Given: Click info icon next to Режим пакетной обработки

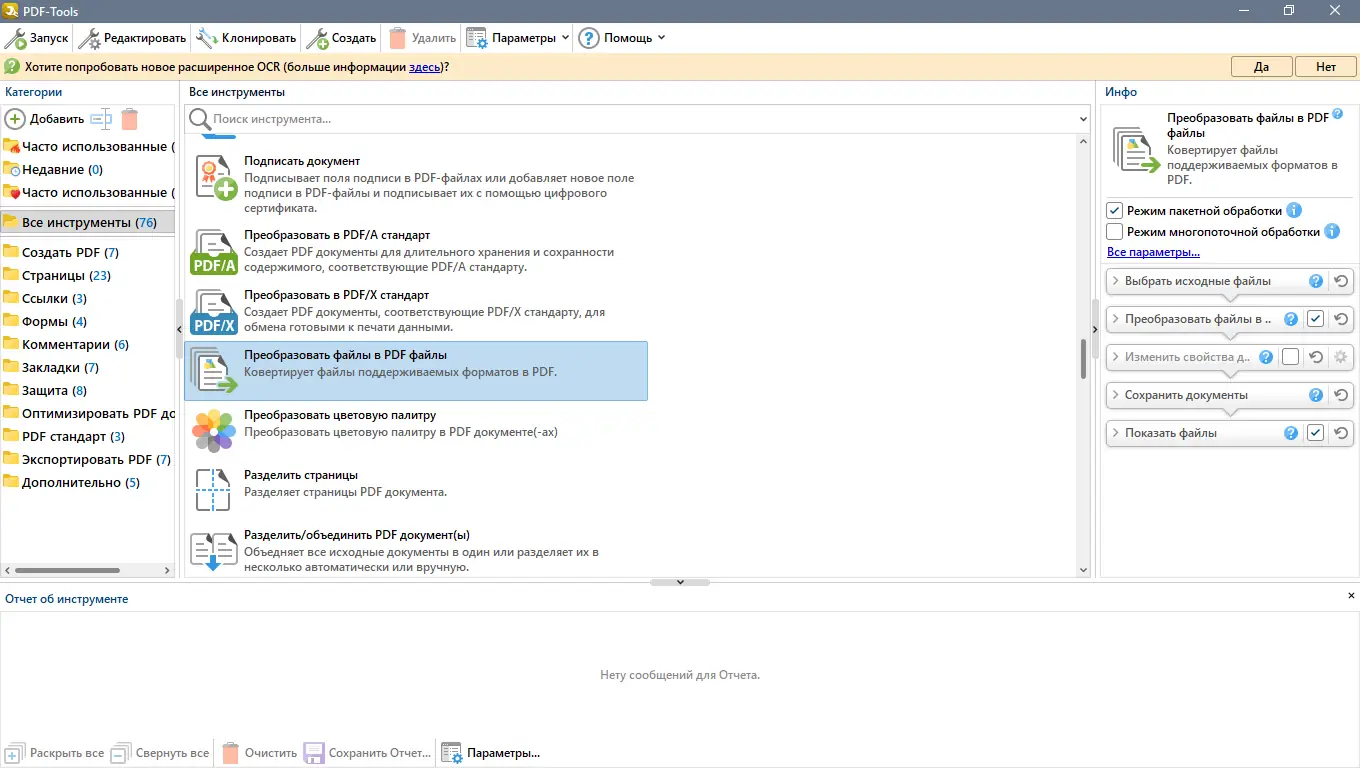Looking at the screenshot, I should click(x=1294, y=211).
